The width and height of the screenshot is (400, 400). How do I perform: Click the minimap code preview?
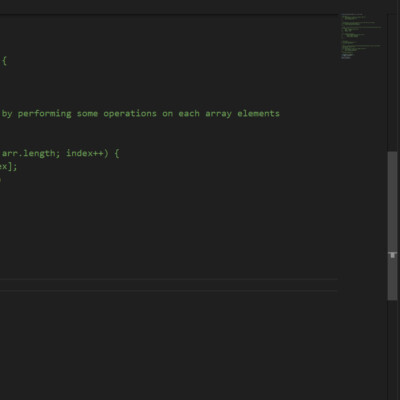click(x=362, y=36)
